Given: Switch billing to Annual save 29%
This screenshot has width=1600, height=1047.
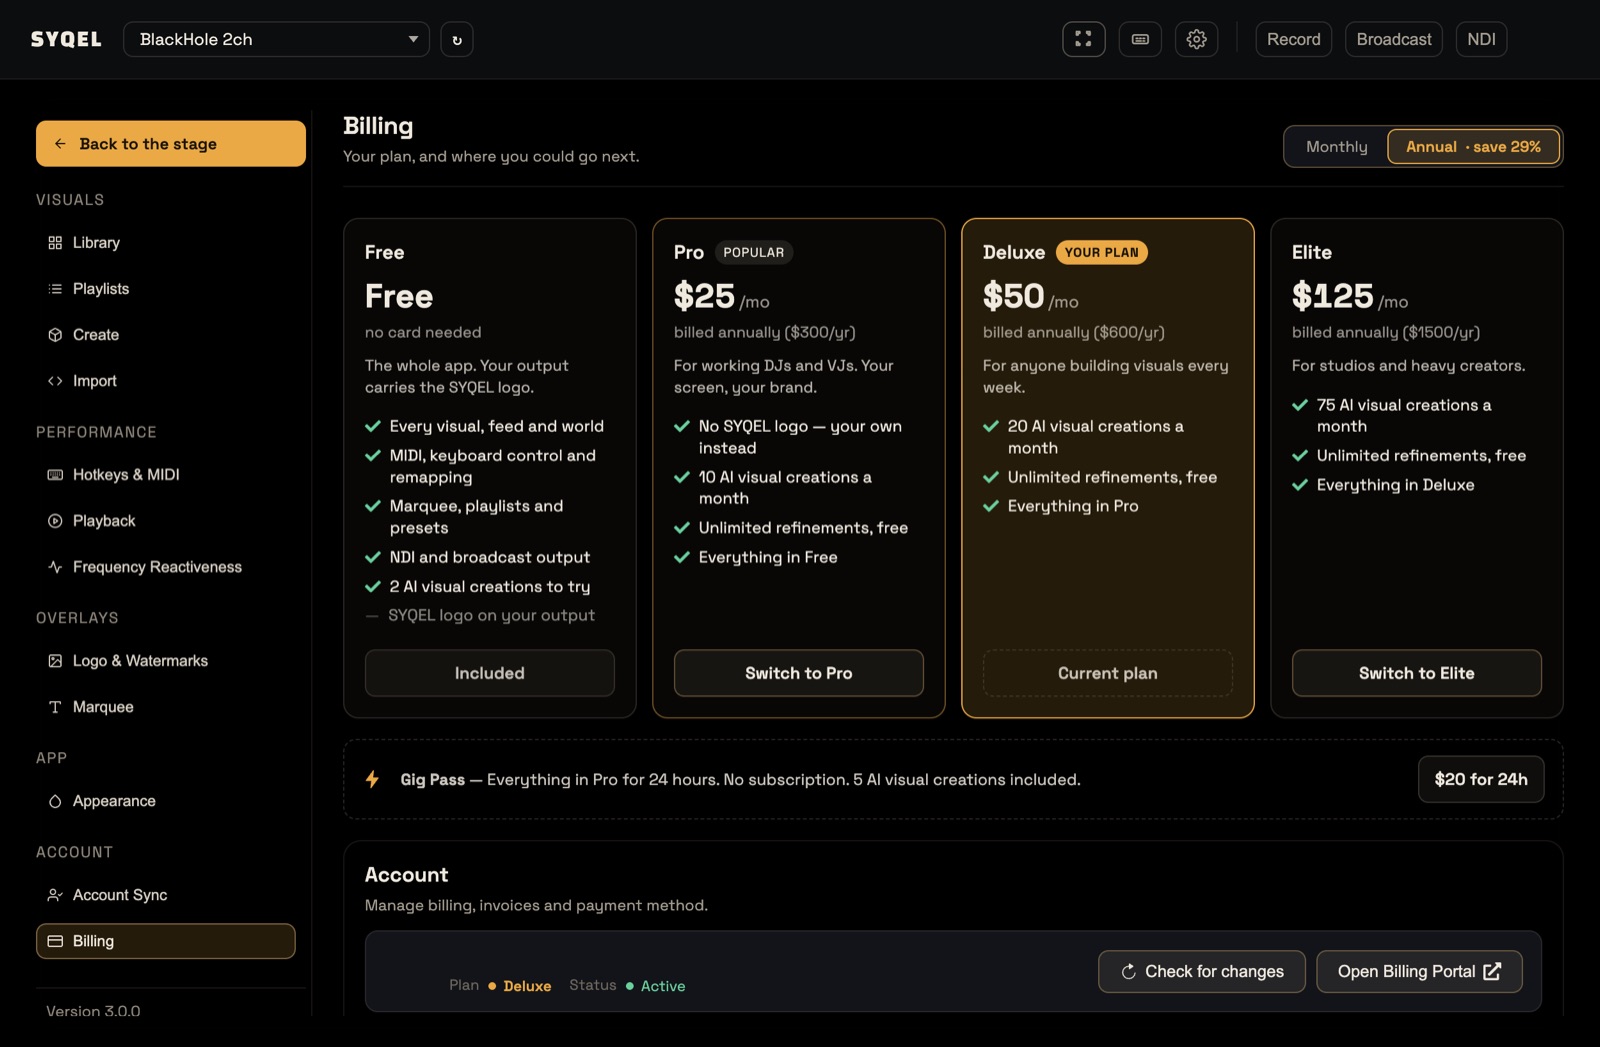Looking at the screenshot, I should click(1473, 147).
